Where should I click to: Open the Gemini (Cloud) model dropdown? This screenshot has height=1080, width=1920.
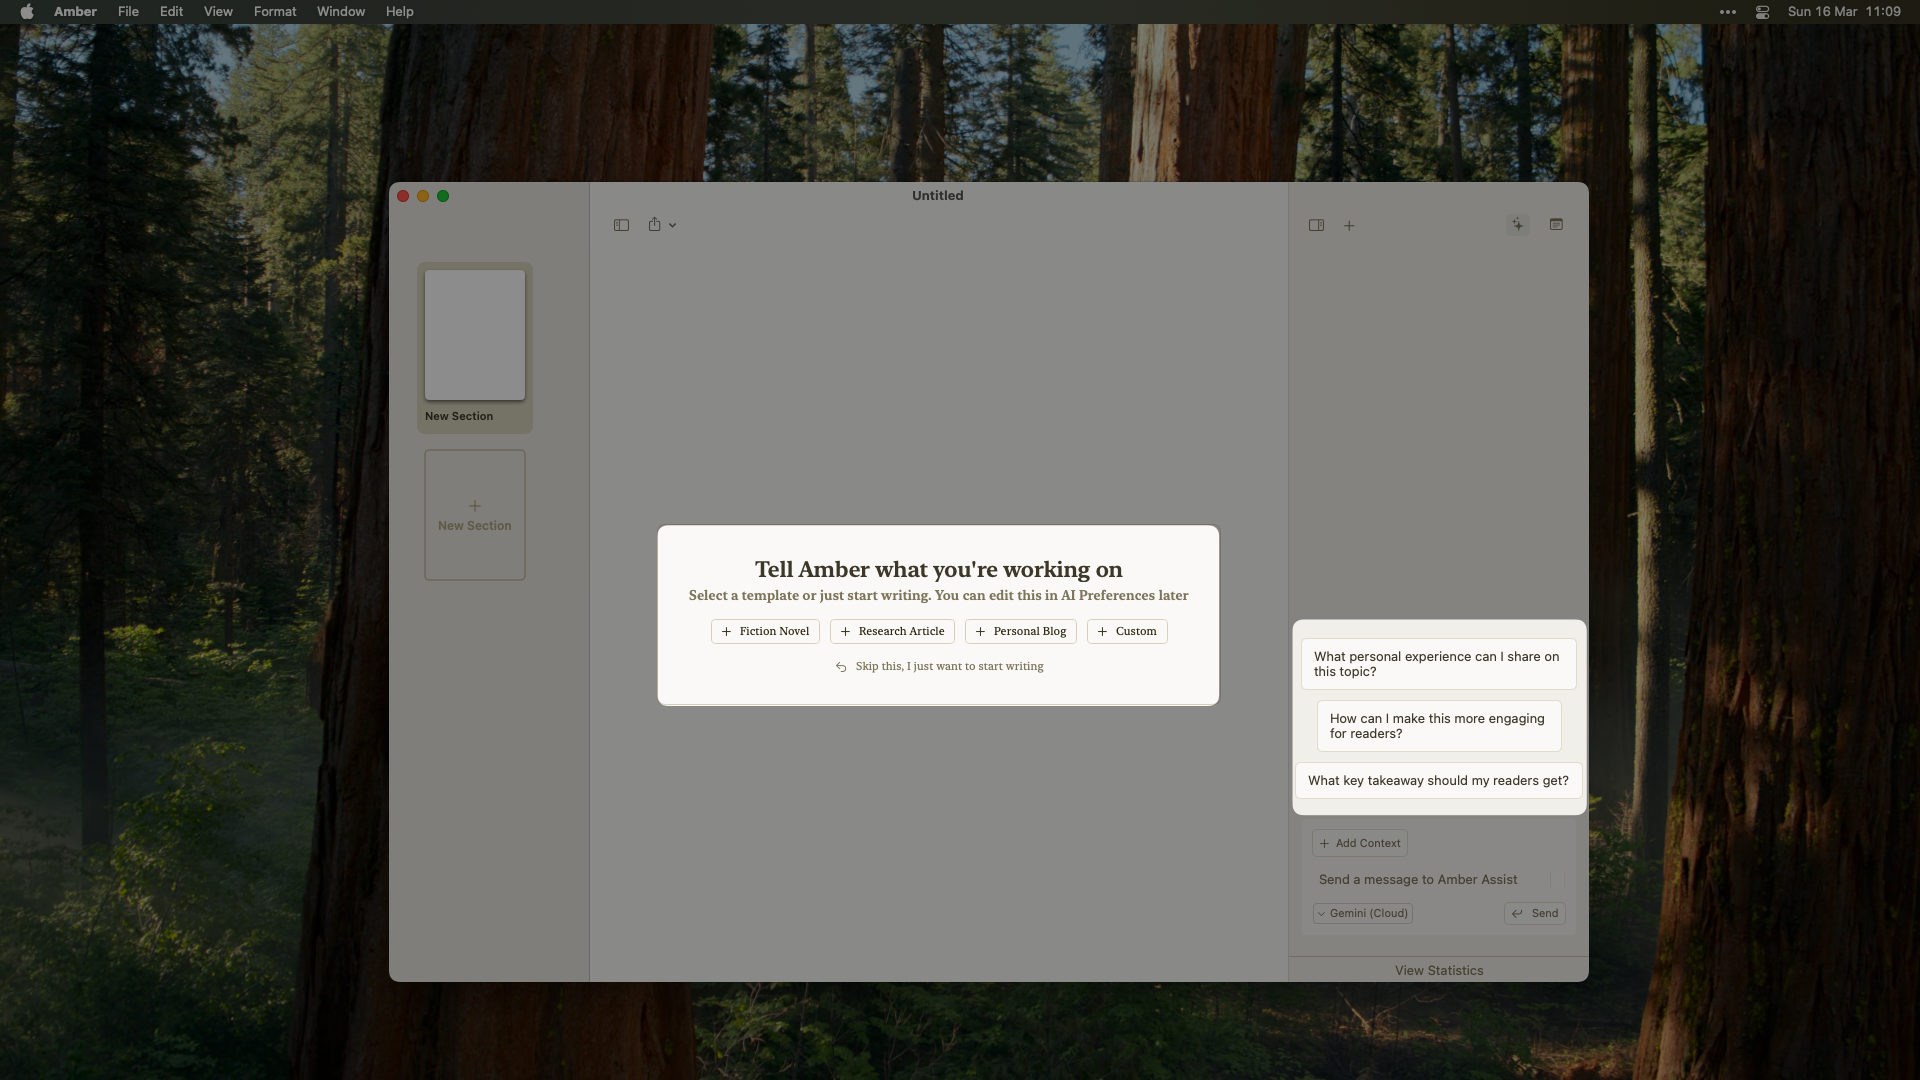(x=1362, y=913)
